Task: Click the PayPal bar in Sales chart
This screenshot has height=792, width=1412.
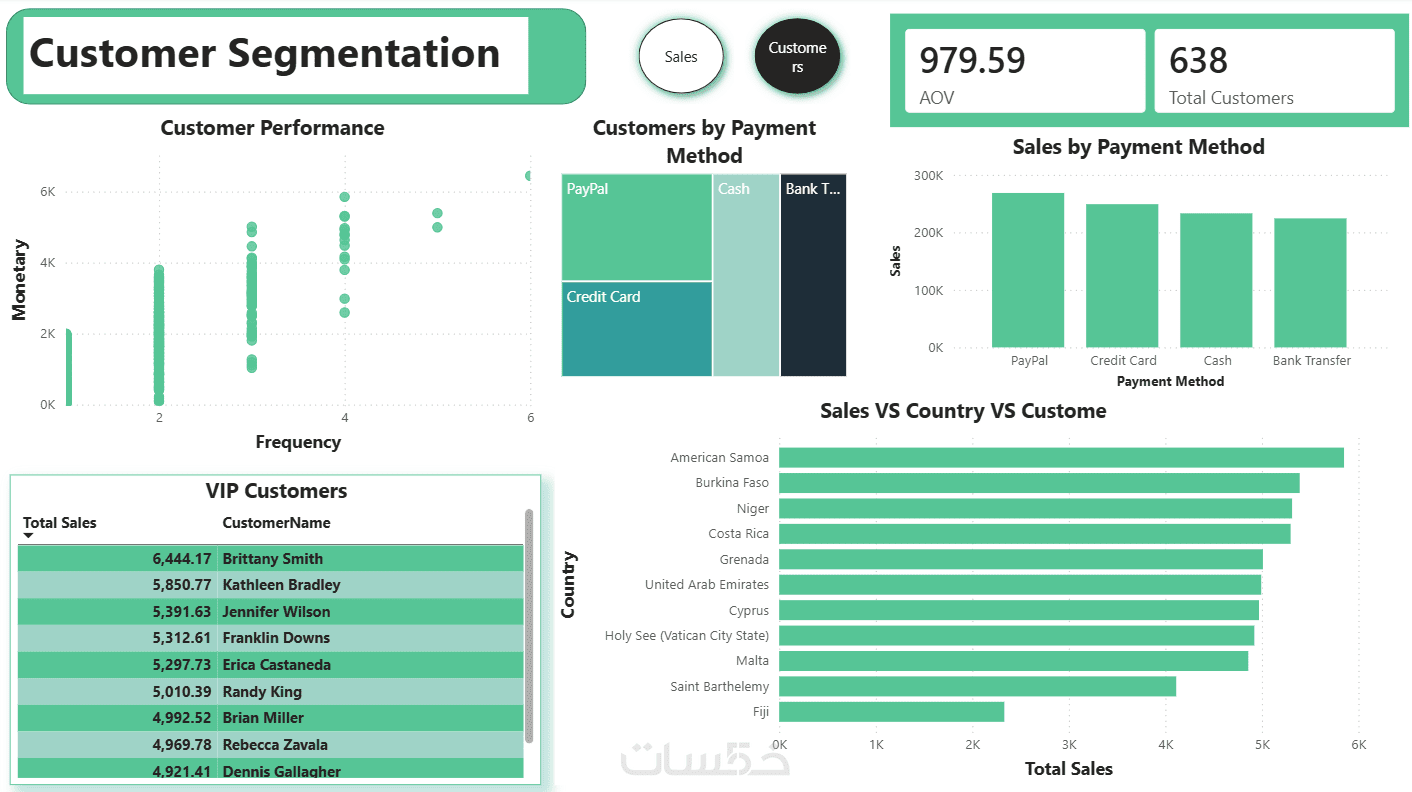Action: [x=1028, y=270]
